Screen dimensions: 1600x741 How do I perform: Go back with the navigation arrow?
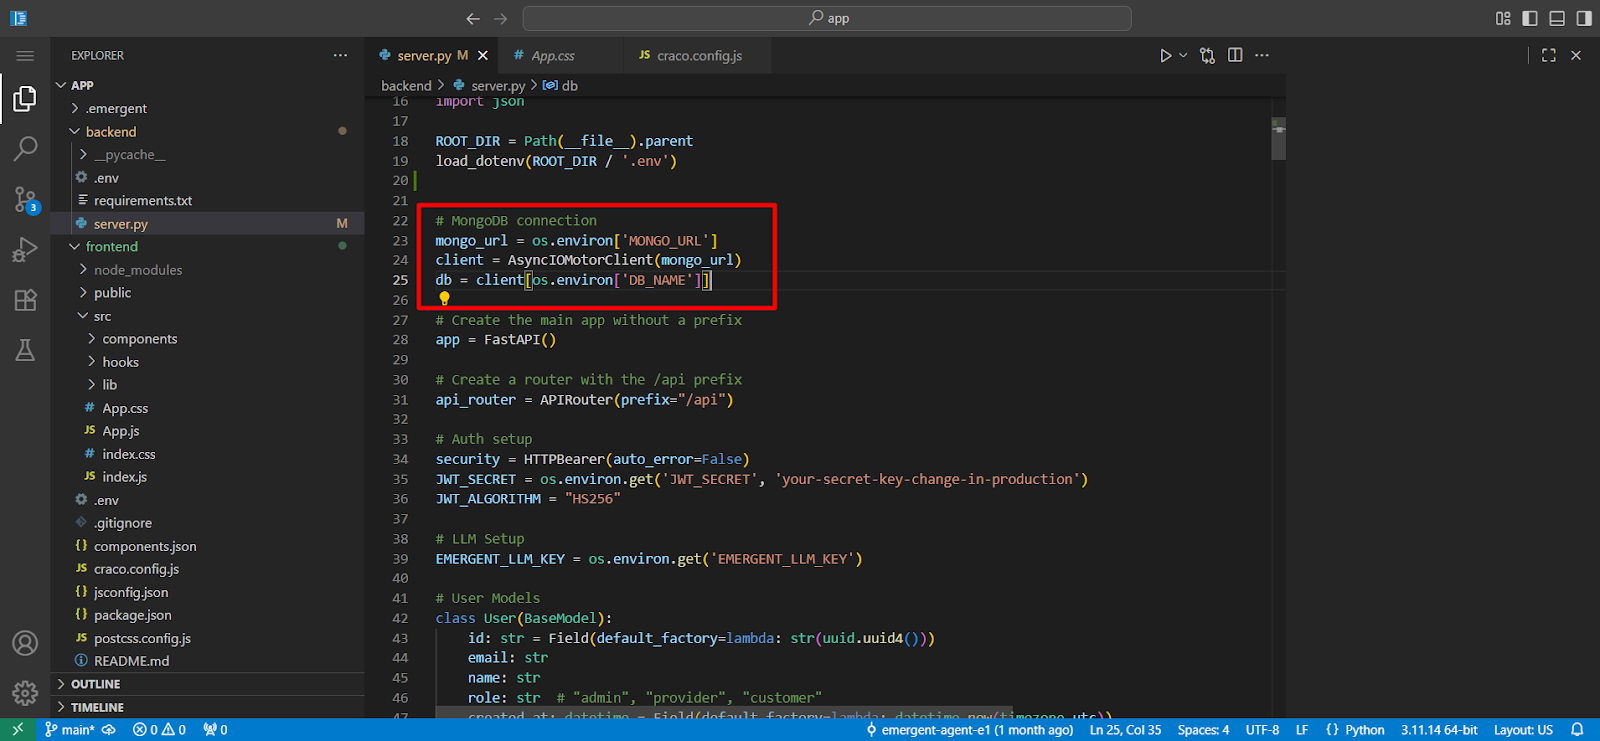click(x=473, y=18)
